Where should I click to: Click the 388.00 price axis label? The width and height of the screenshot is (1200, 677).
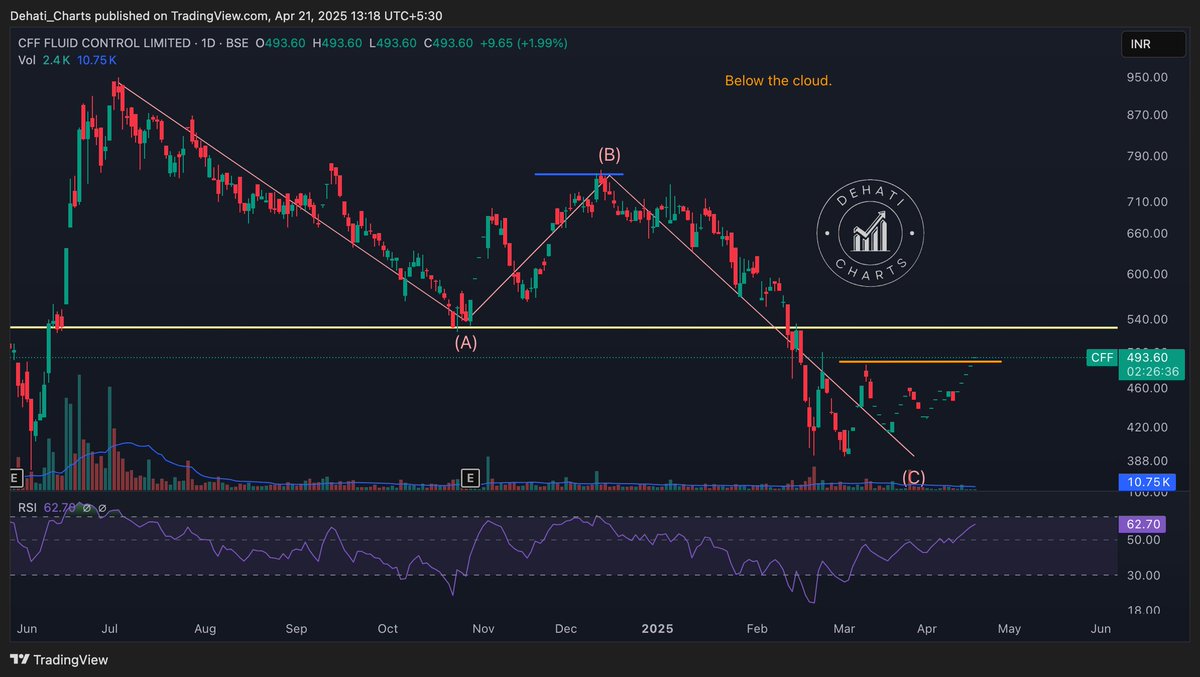1147,460
